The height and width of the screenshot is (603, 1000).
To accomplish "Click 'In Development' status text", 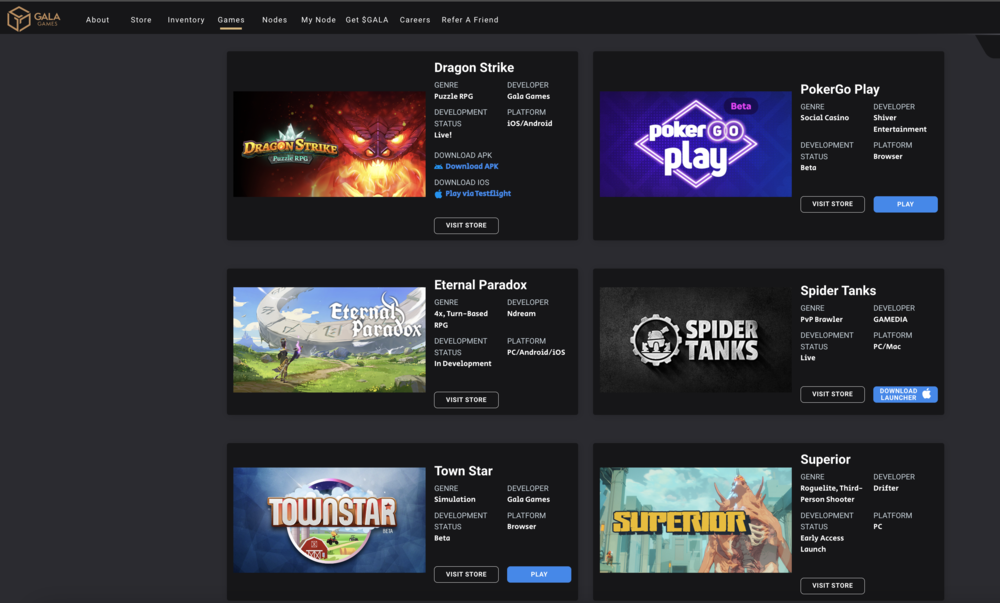I will coord(462,364).
